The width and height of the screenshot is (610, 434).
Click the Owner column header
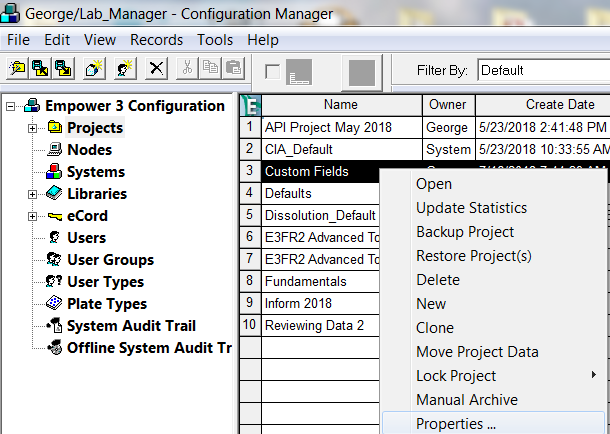coord(449,105)
